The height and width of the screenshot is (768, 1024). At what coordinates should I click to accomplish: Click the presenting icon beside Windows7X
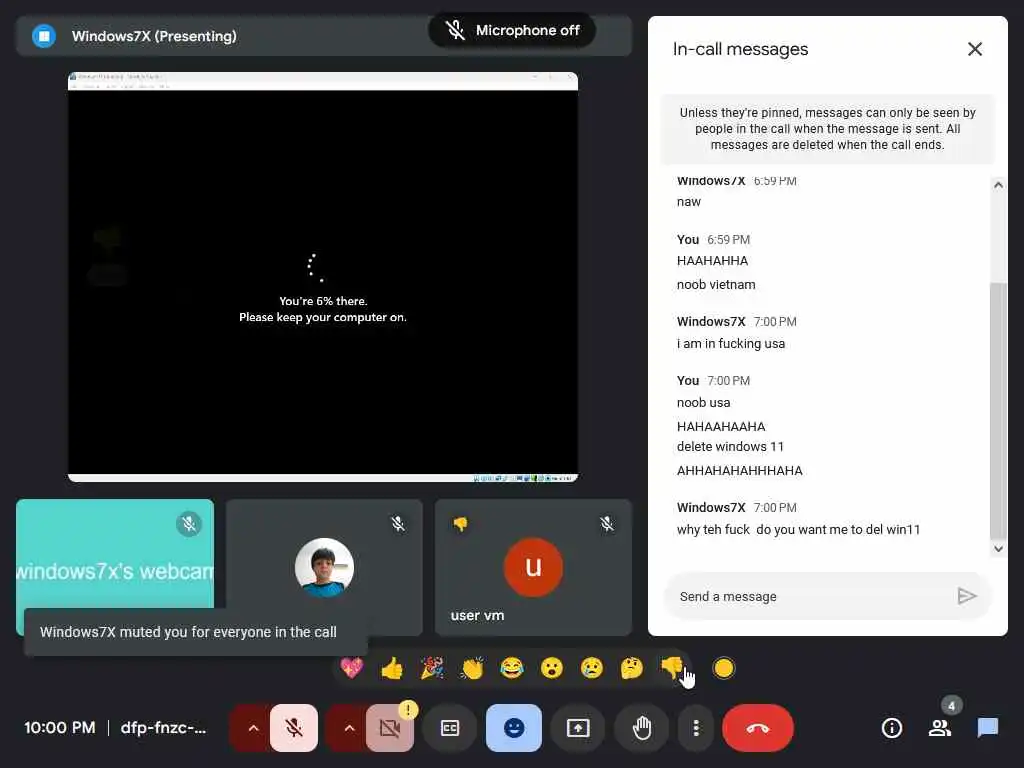pyautogui.click(x=44, y=36)
